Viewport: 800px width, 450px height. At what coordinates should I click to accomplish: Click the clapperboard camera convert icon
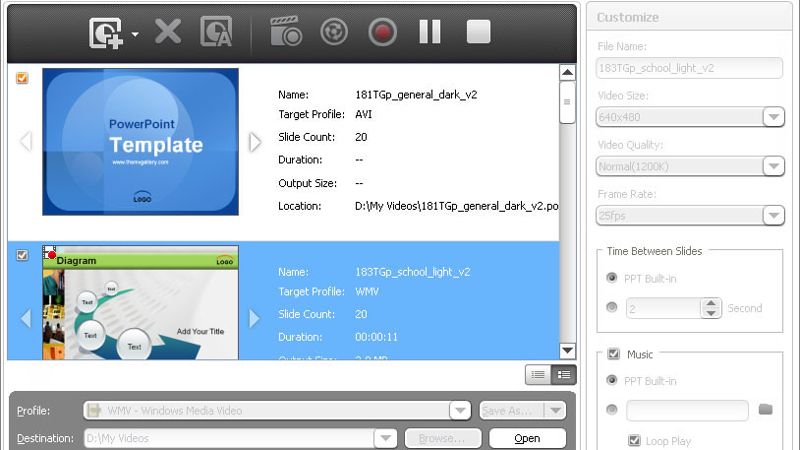pyautogui.click(x=286, y=31)
